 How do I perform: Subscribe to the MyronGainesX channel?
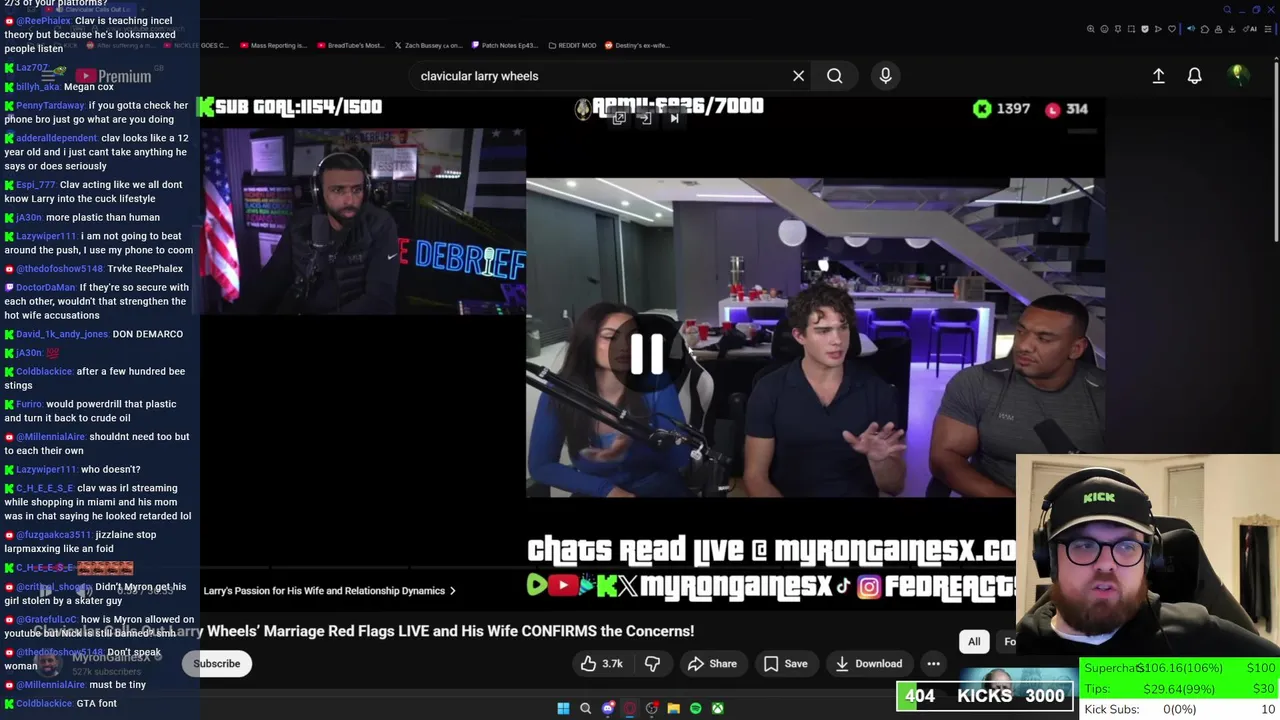click(x=217, y=664)
